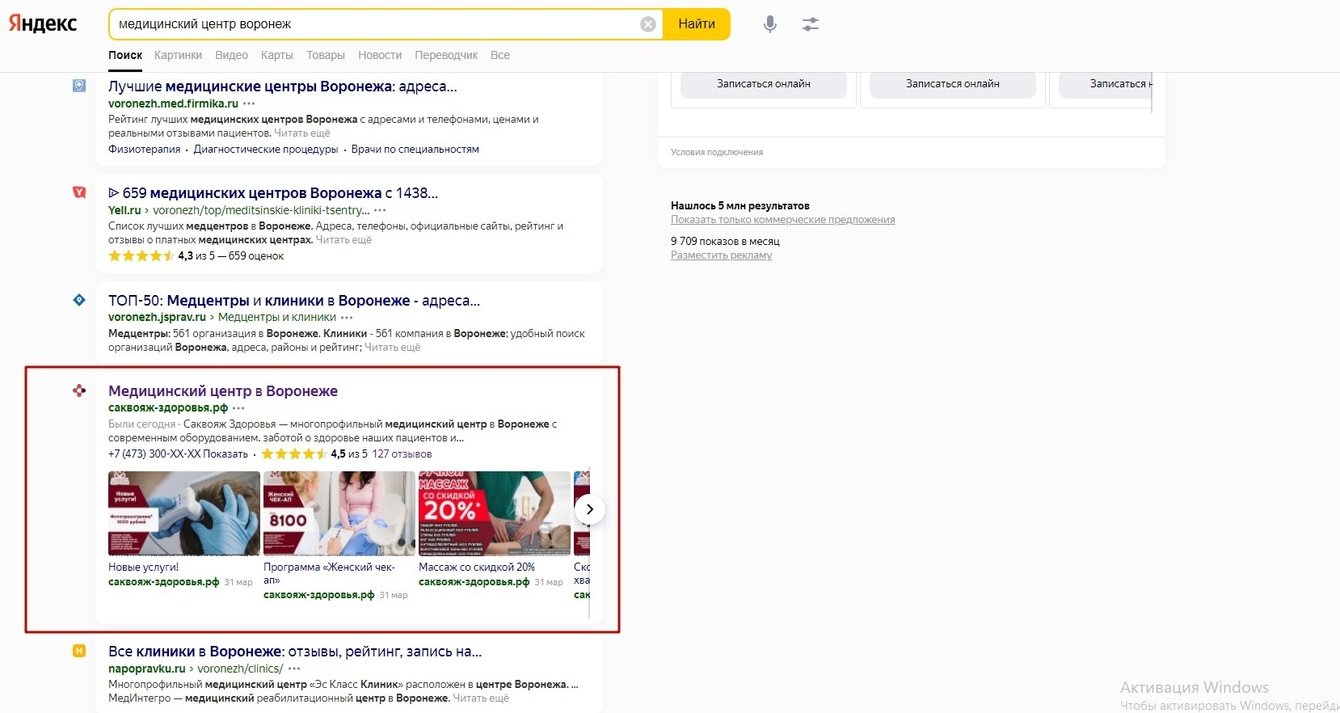Screen dimensions: 1340x713
Task: Click the Саквояж Здоровья favicon
Action: tap(79, 390)
